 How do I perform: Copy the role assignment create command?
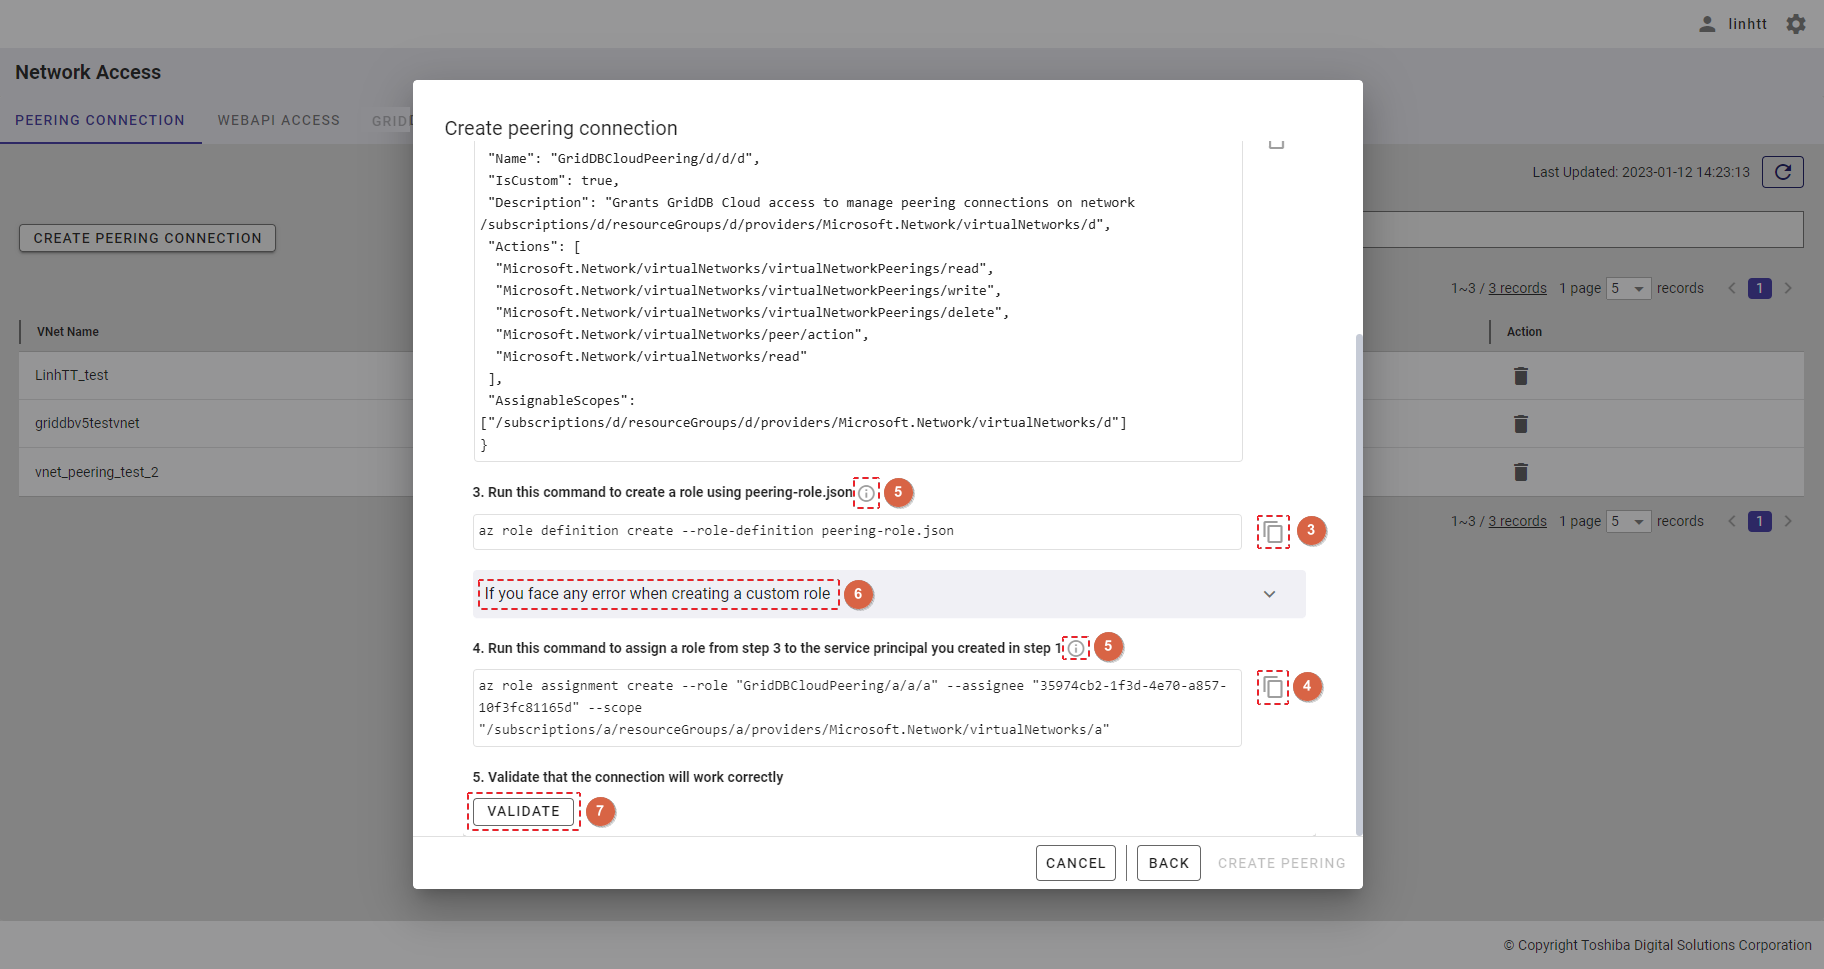click(x=1272, y=687)
